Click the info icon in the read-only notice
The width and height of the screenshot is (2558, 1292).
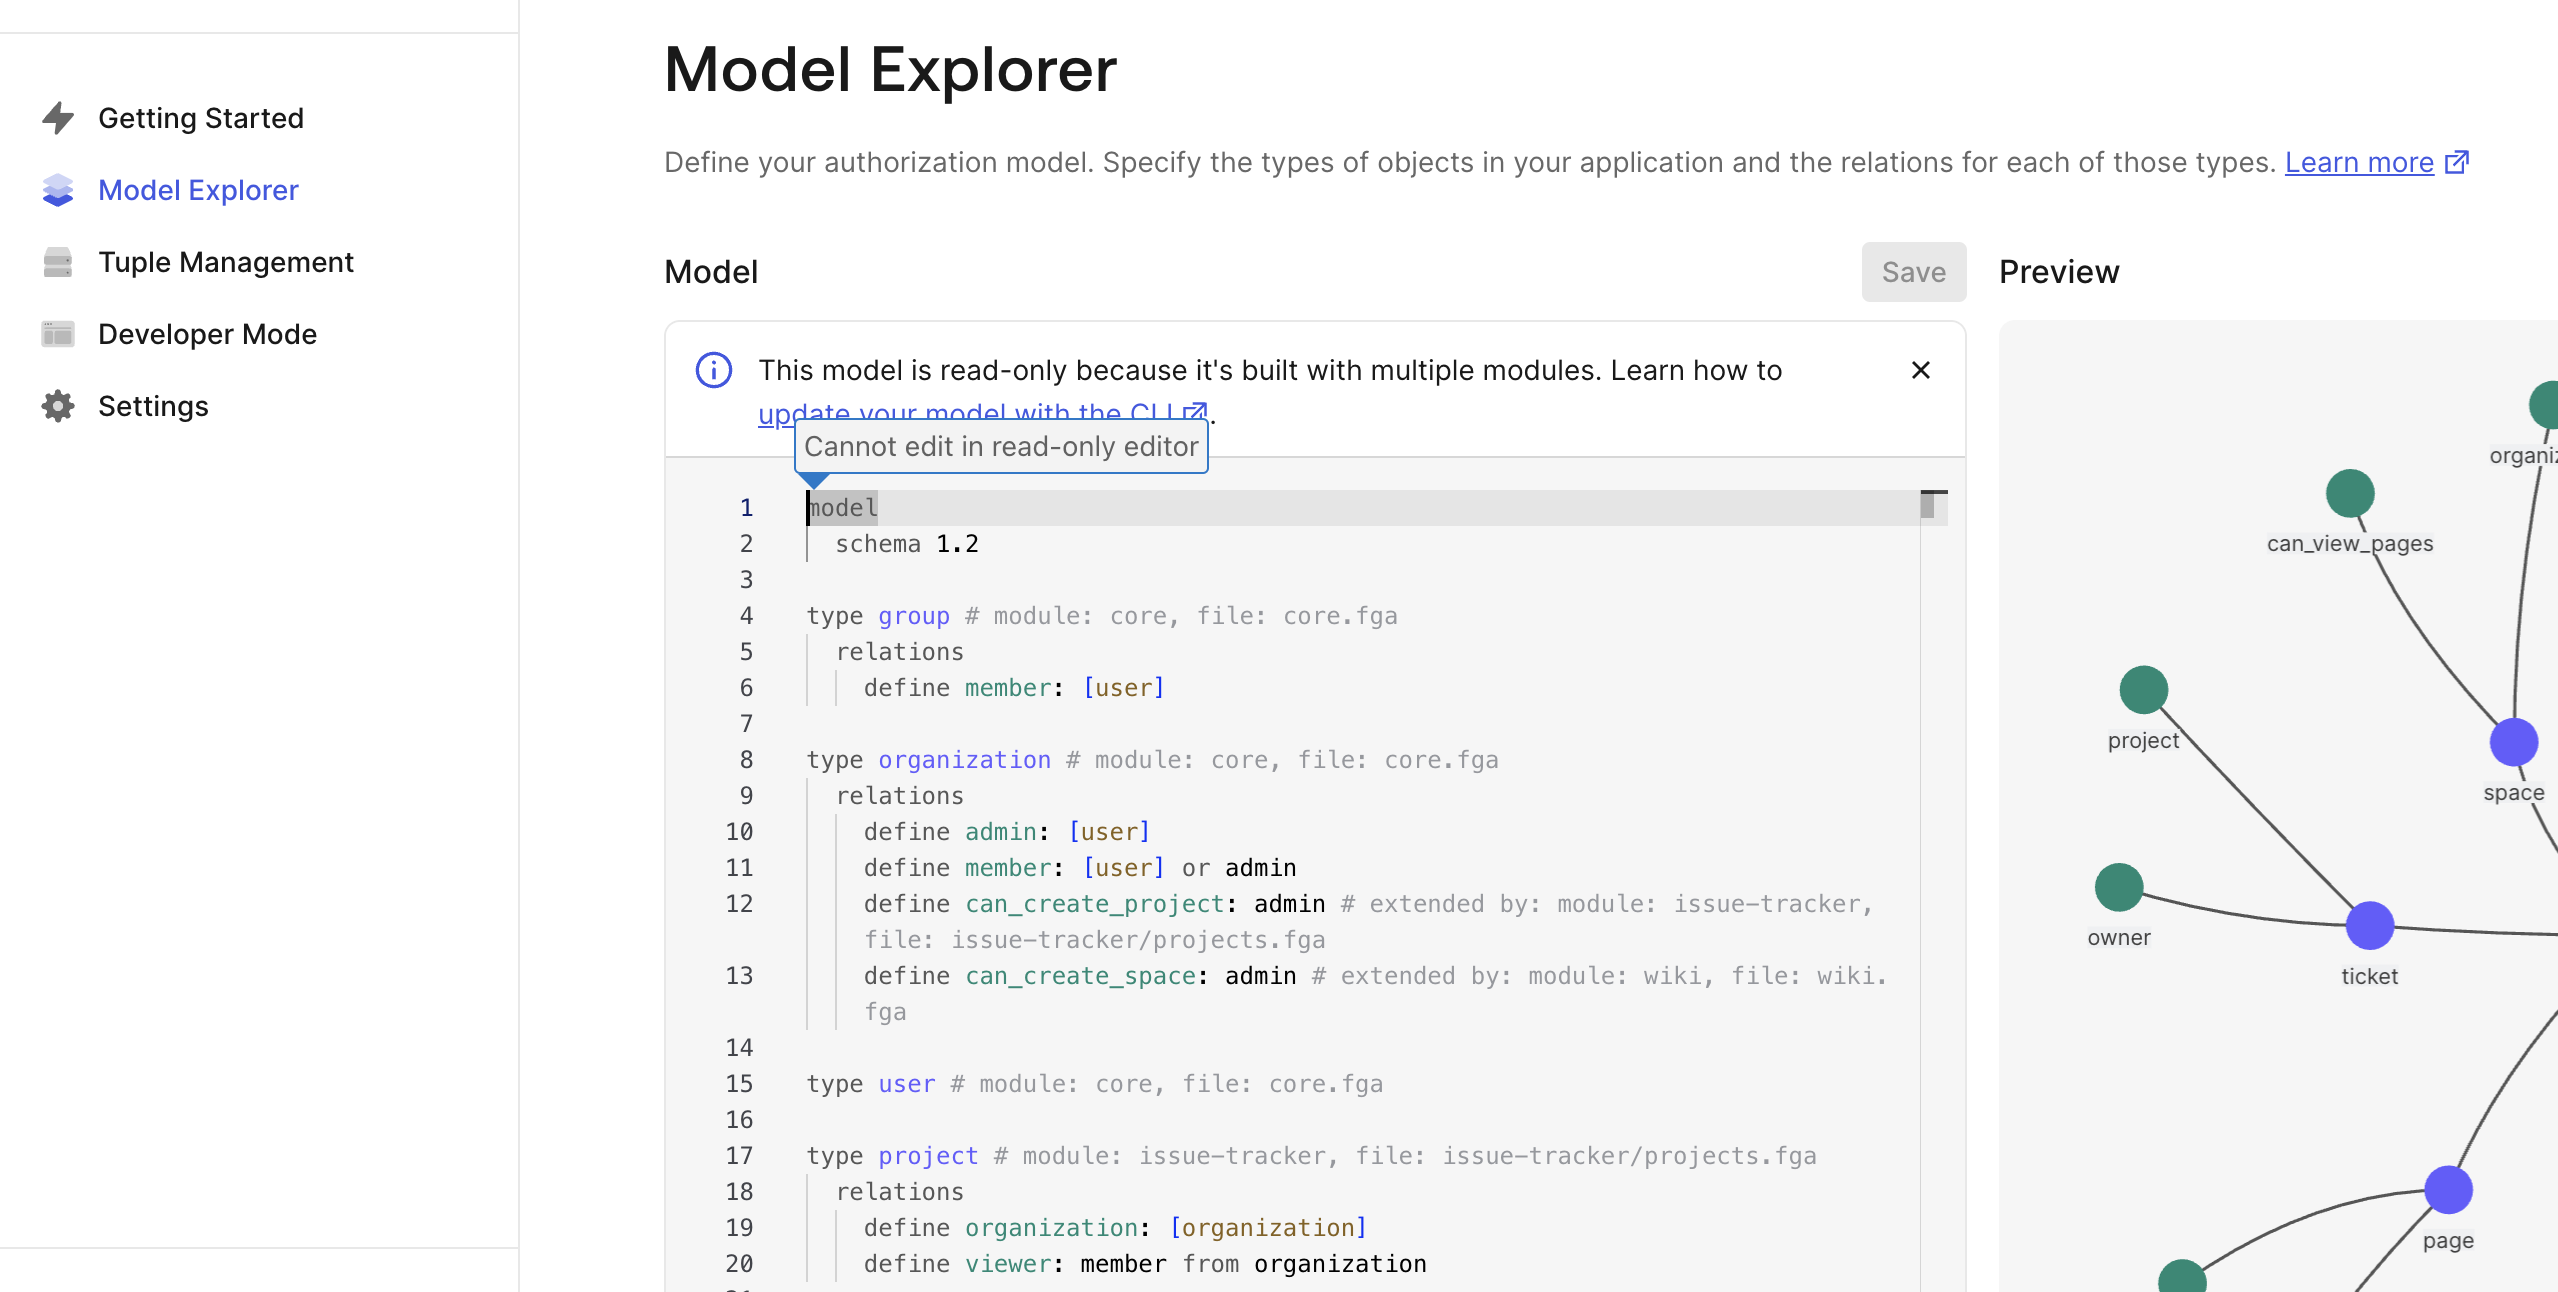coord(714,370)
